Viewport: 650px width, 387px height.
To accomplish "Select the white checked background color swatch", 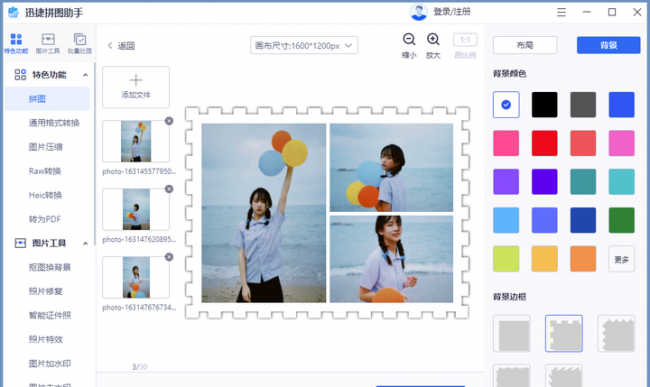I will (506, 104).
